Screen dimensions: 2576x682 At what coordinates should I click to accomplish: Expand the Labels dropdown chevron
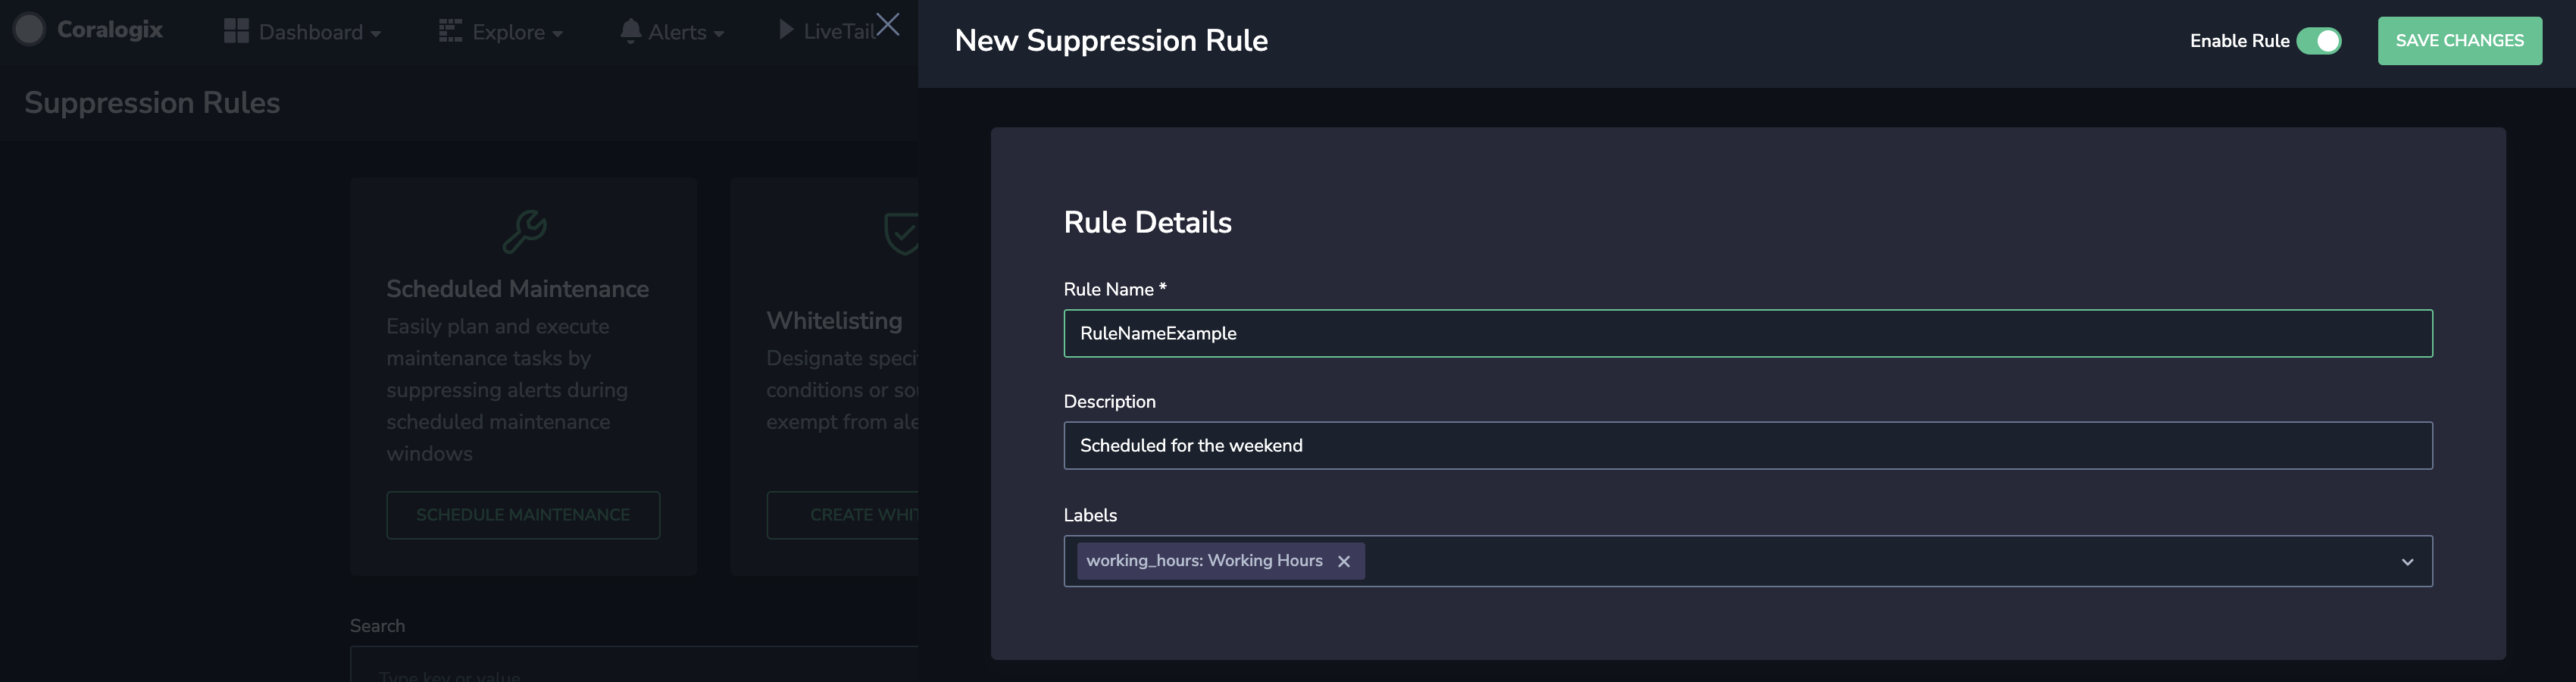(2407, 562)
